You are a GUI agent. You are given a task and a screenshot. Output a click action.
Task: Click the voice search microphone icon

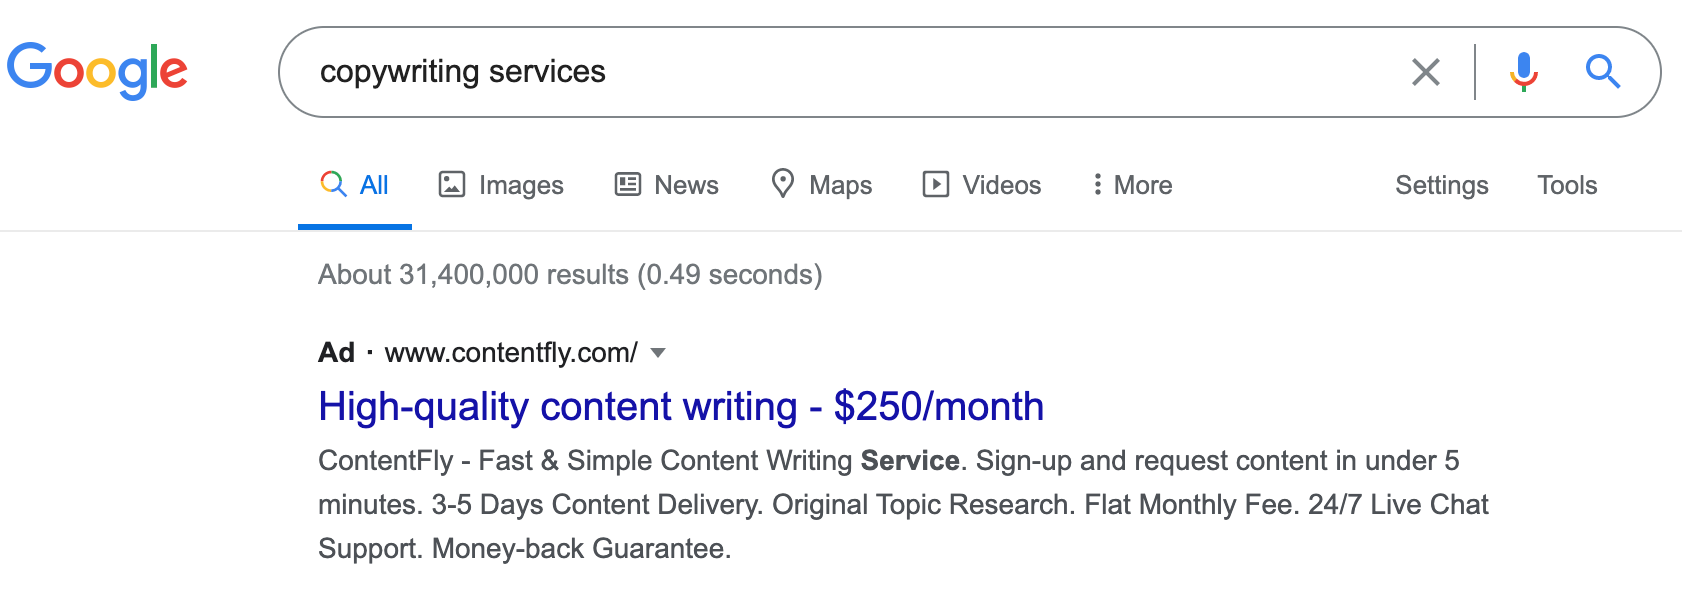tap(1522, 71)
